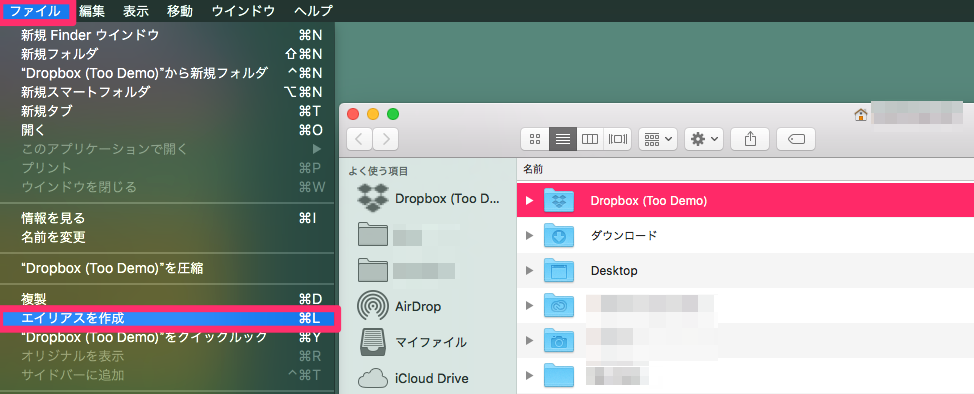
Task: Switch Finder to icon view
Action: [534, 139]
